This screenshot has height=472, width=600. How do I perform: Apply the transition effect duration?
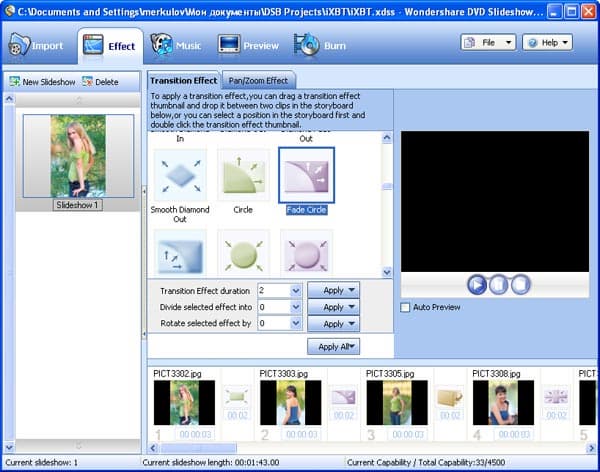[x=333, y=291]
